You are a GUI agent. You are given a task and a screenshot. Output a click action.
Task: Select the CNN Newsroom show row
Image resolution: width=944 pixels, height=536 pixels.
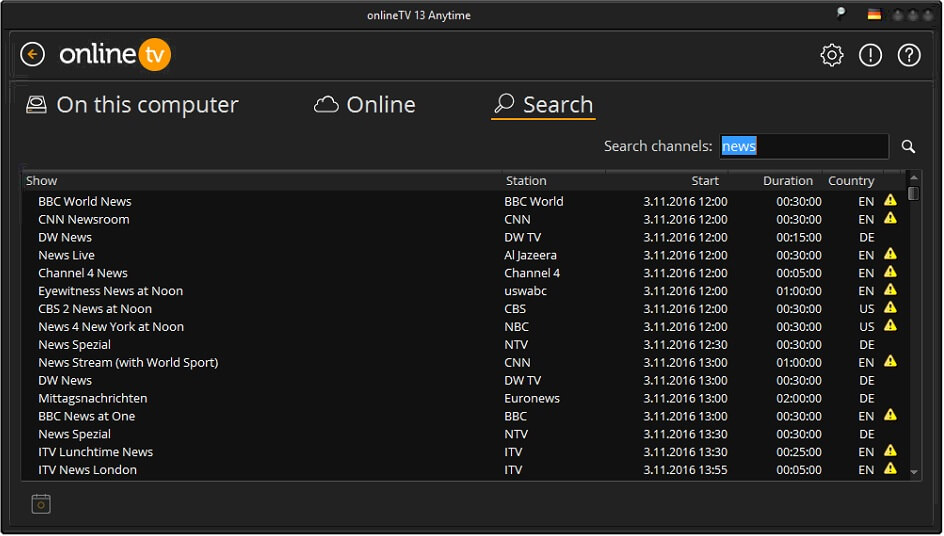tap(464, 219)
